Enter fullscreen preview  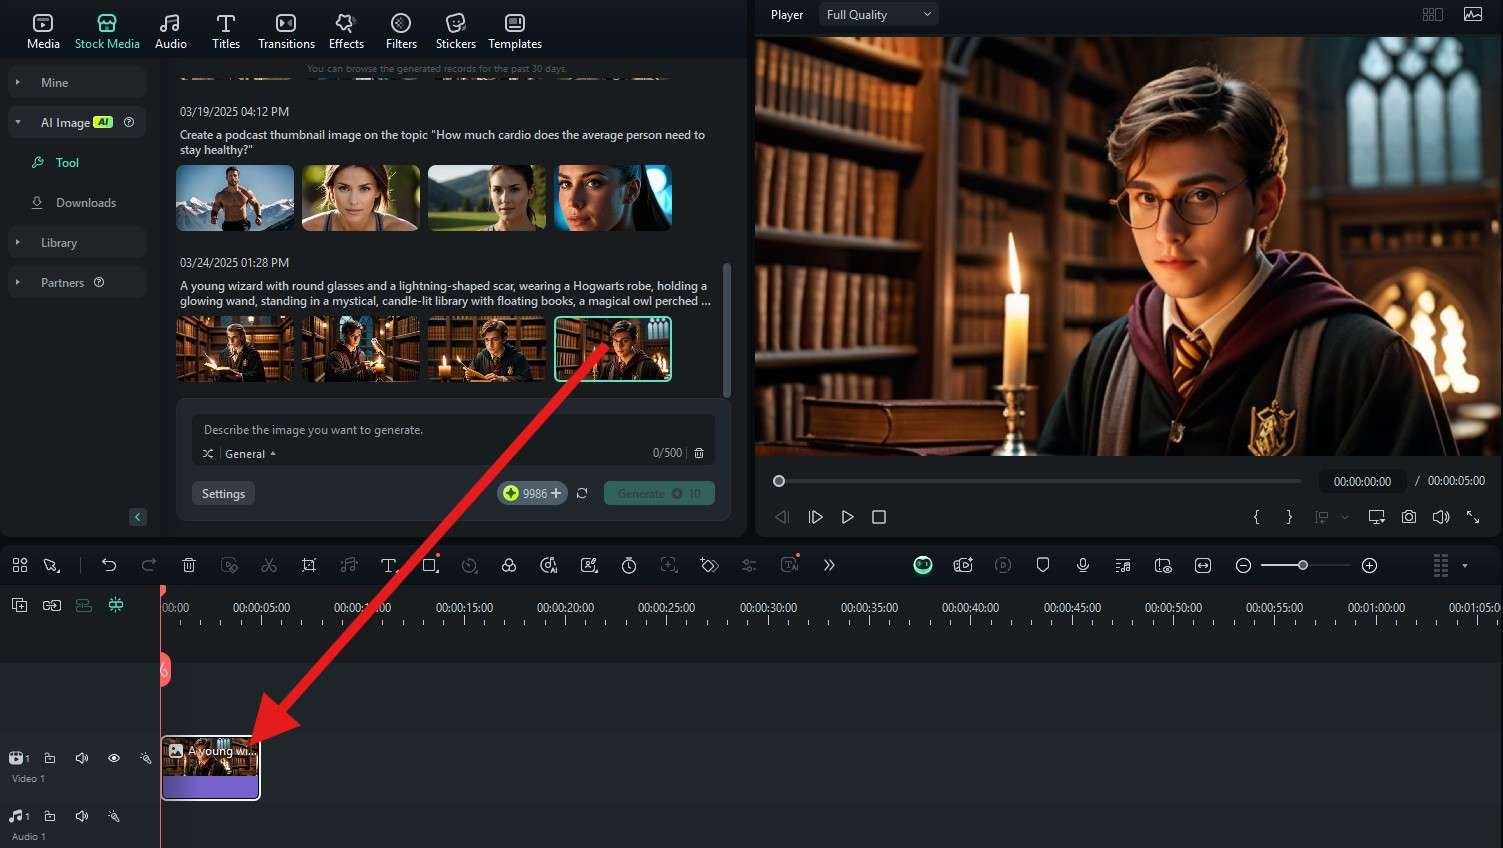click(x=1473, y=517)
